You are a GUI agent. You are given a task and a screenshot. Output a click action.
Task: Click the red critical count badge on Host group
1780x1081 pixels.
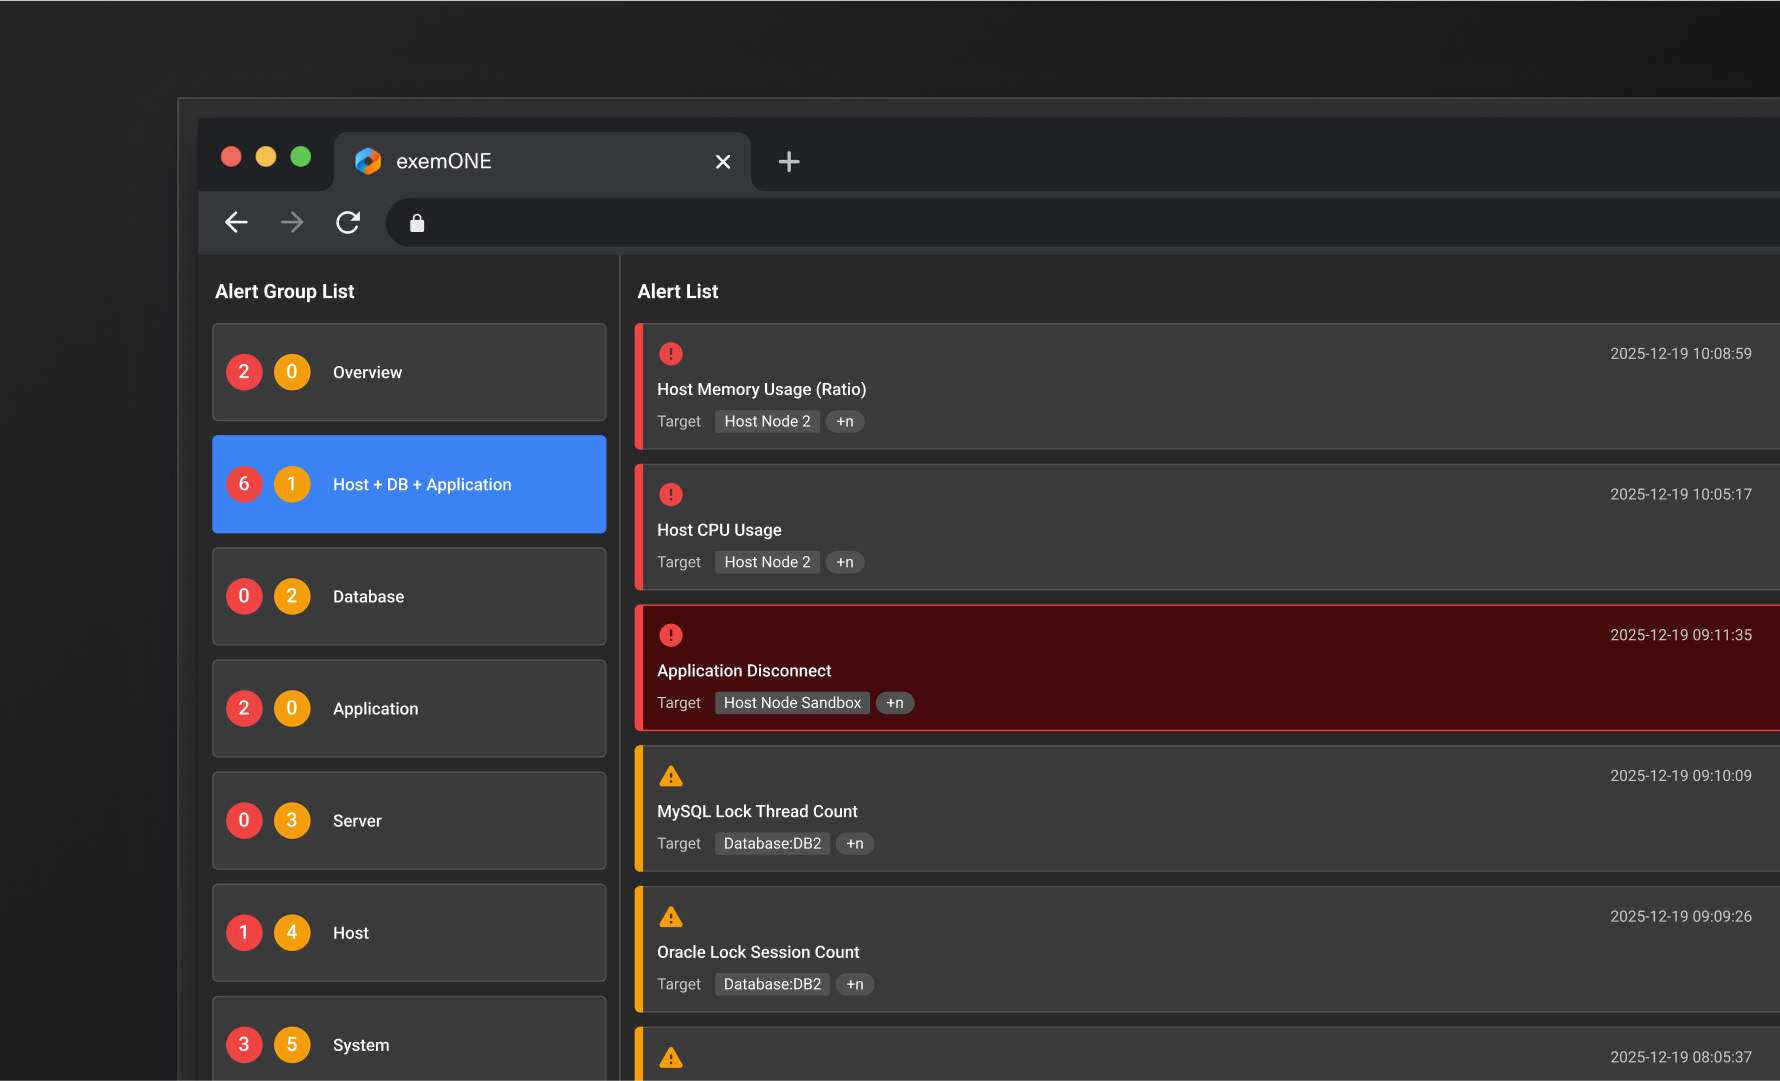click(244, 933)
